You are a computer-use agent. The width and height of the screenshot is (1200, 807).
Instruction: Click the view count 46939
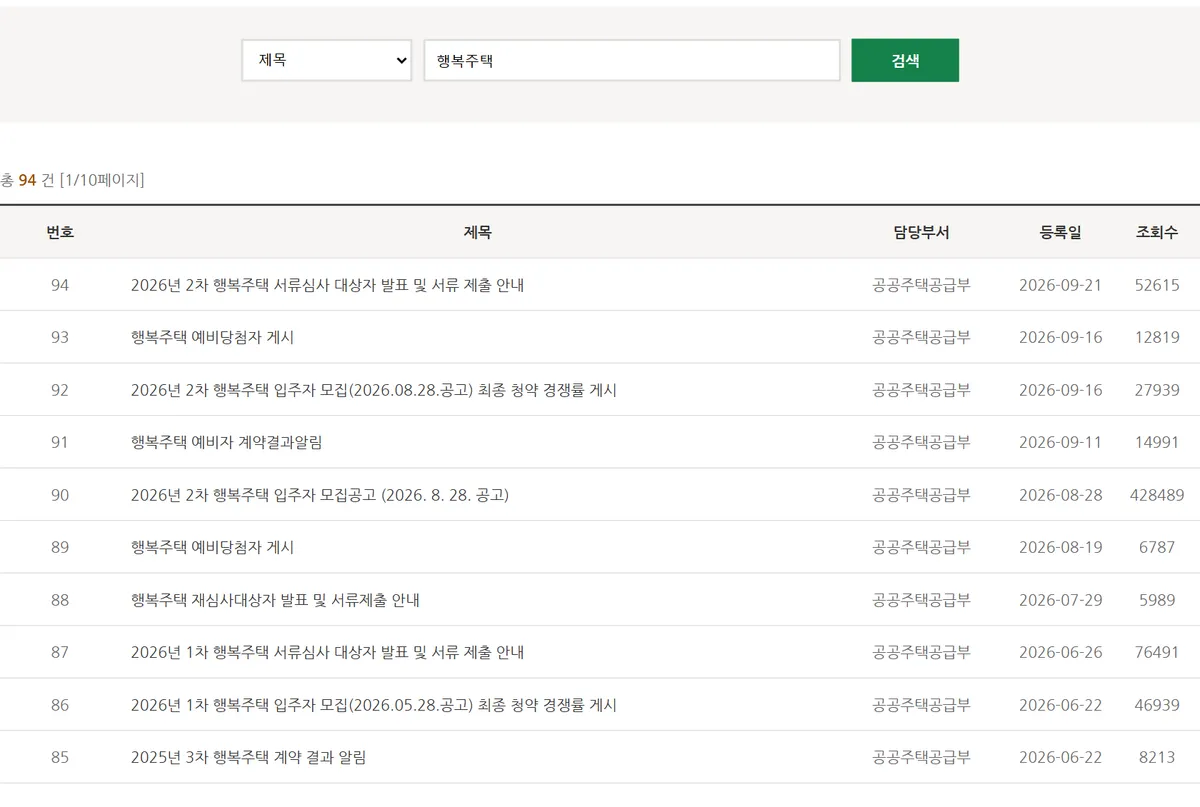pyautogui.click(x=1157, y=705)
